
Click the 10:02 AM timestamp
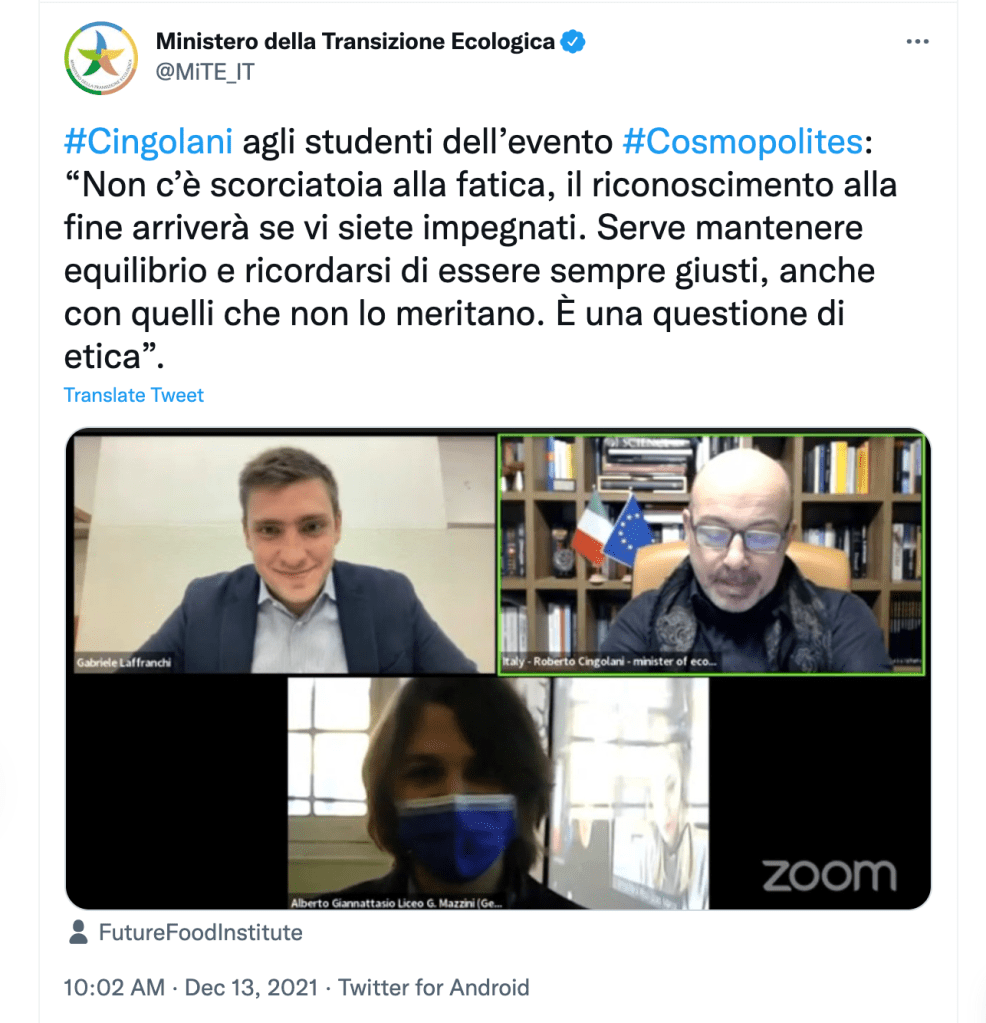click(114, 987)
